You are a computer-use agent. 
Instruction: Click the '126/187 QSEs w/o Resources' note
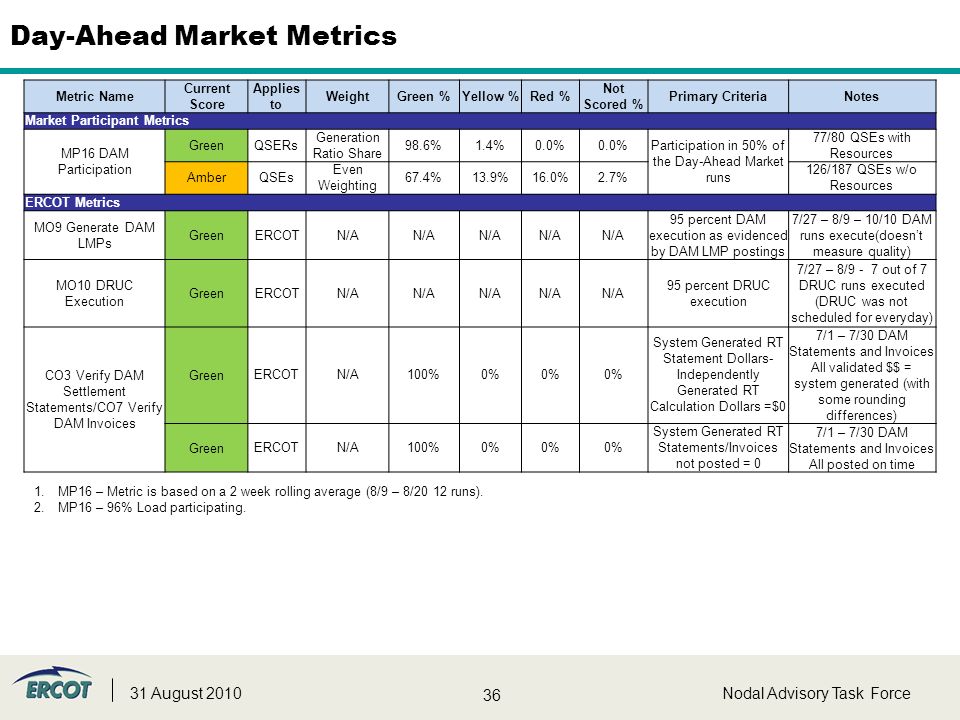(862, 178)
